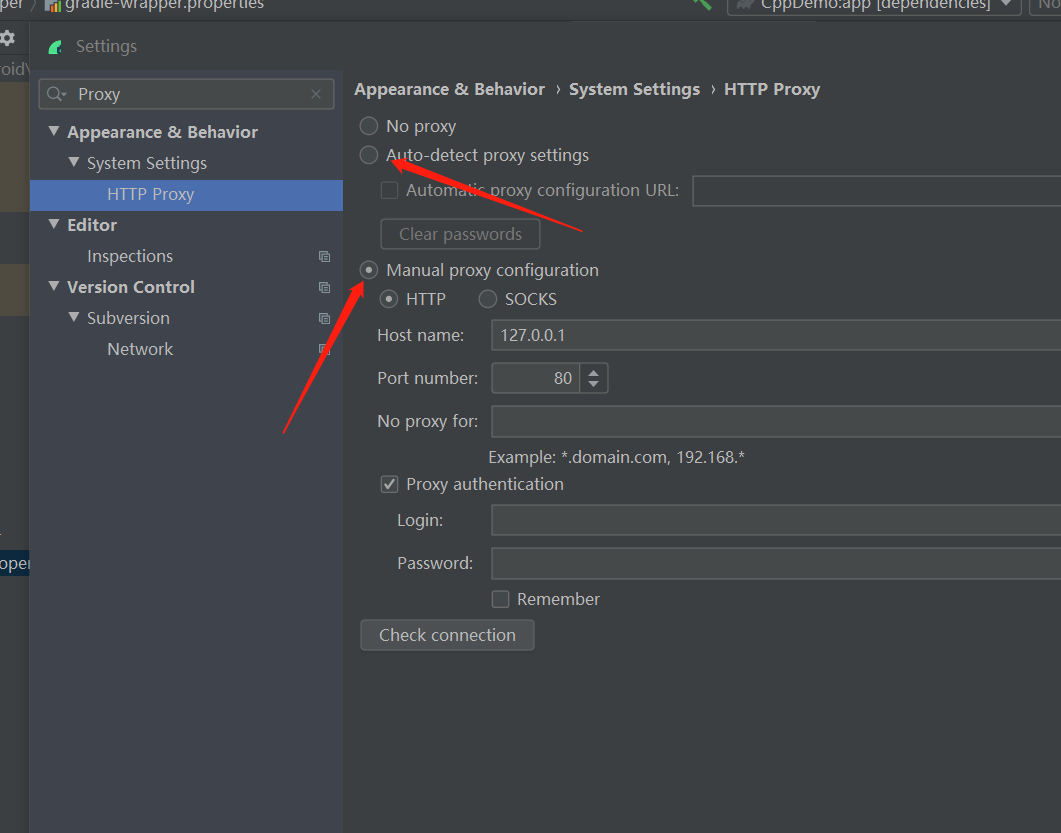The height and width of the screenshot is (833, 1061).
Task: Select the SOCKS proxy radio button
Action: [487, 299]
